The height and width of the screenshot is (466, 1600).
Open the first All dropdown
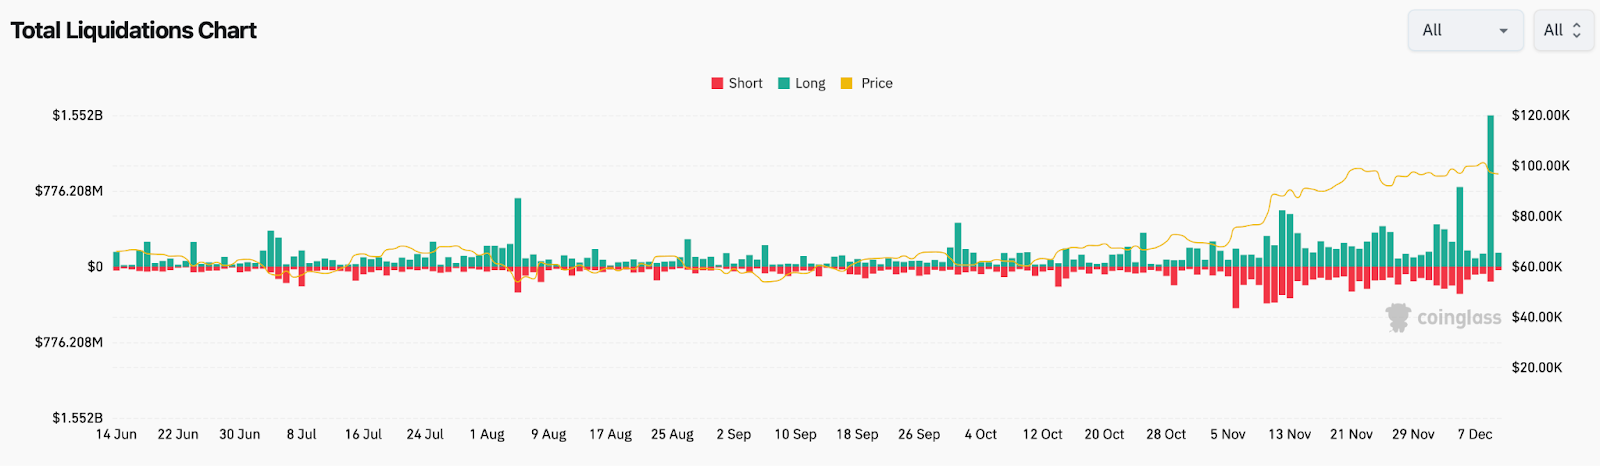tap(1464, 30)
